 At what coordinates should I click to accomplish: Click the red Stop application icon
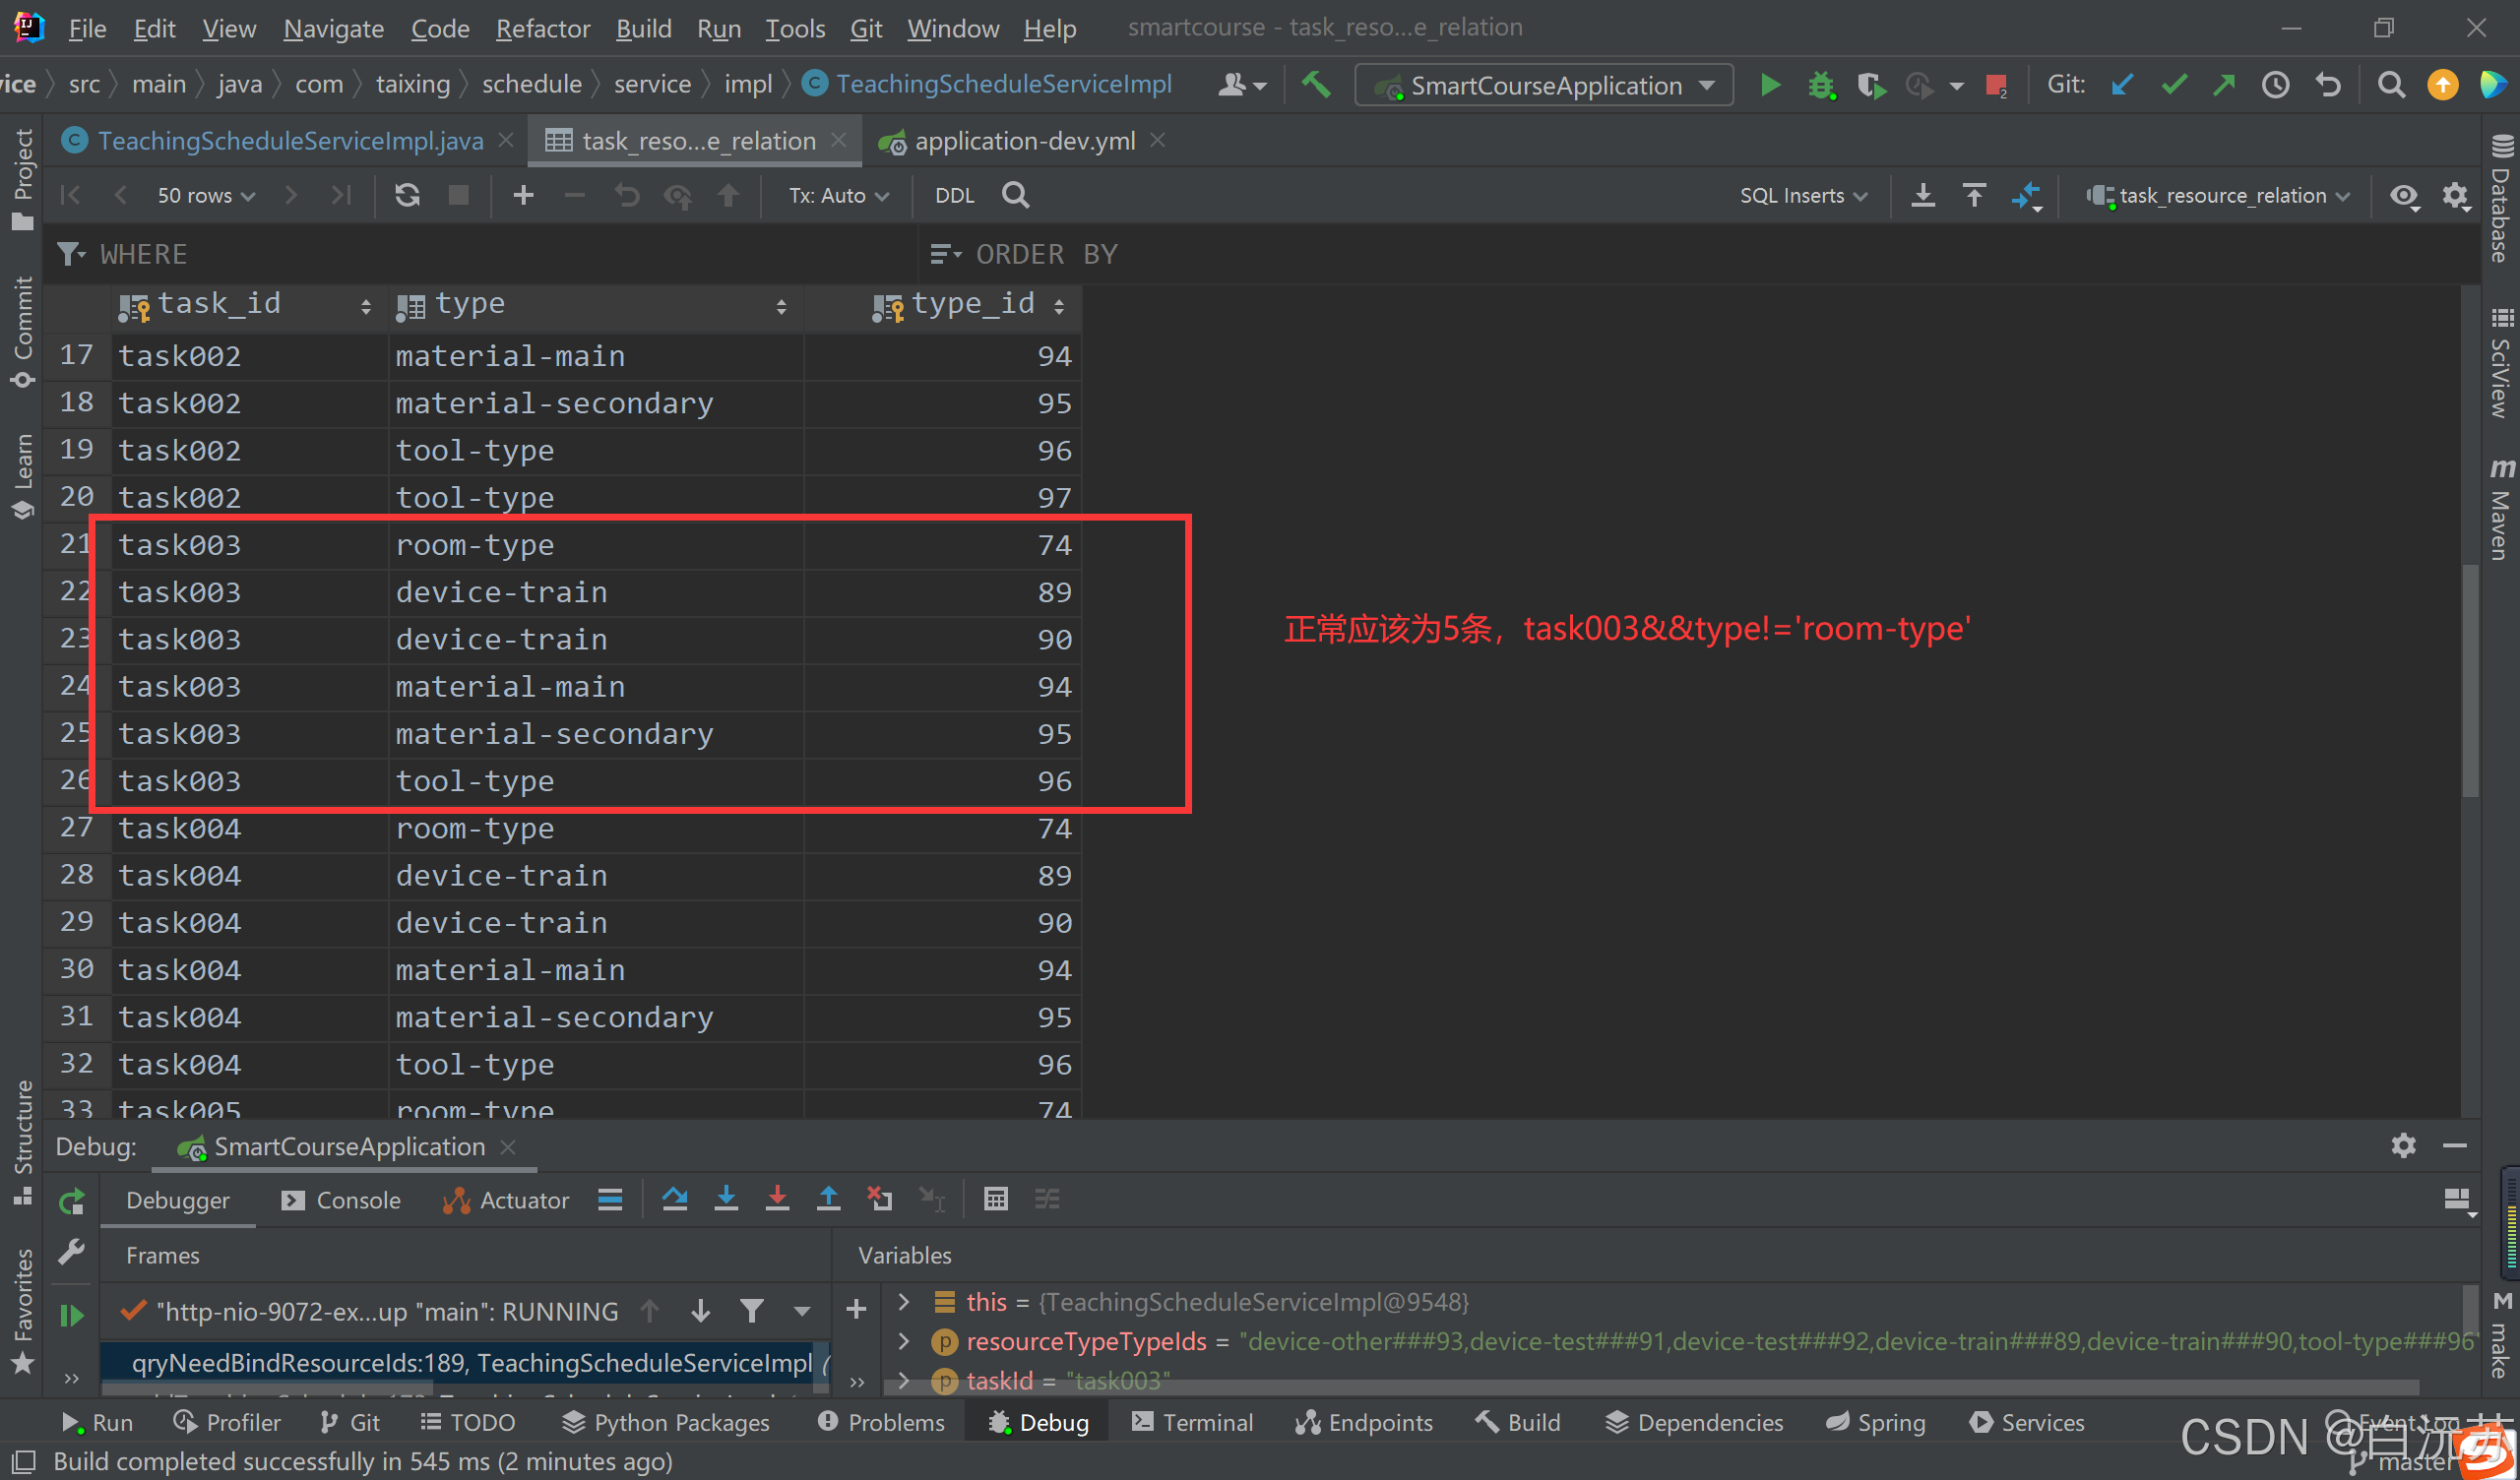1996,85
